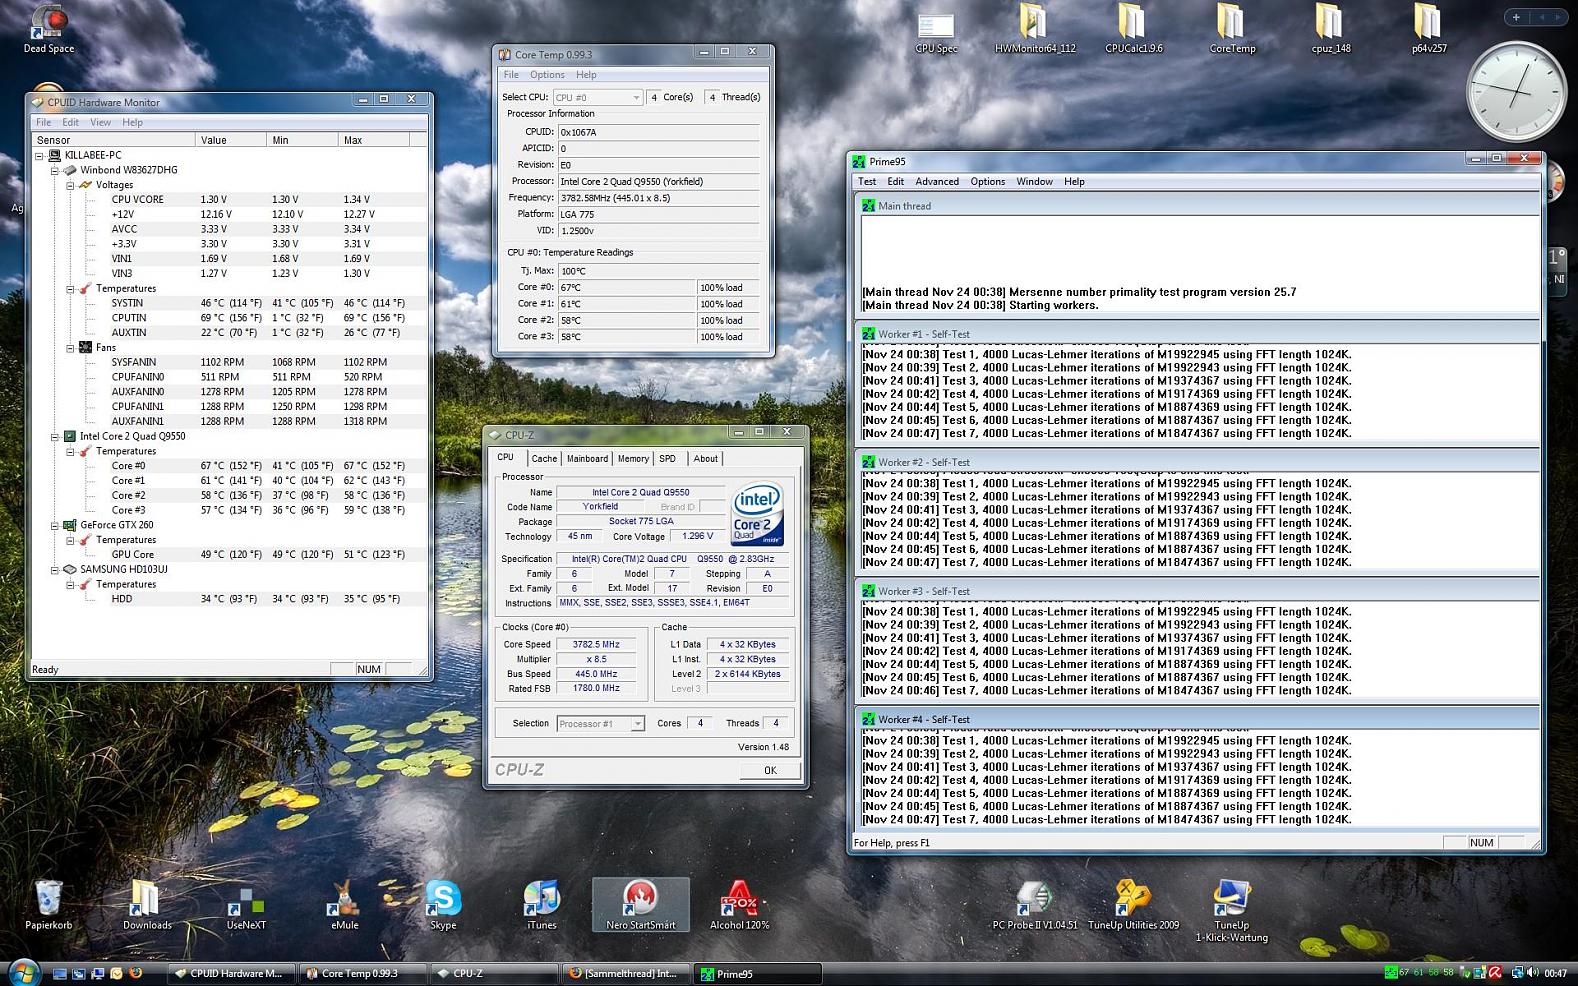The image size is (1578, 986).
Task: Switch to Sammelthread Firefox taskbar button
Action: coord(625,973)
